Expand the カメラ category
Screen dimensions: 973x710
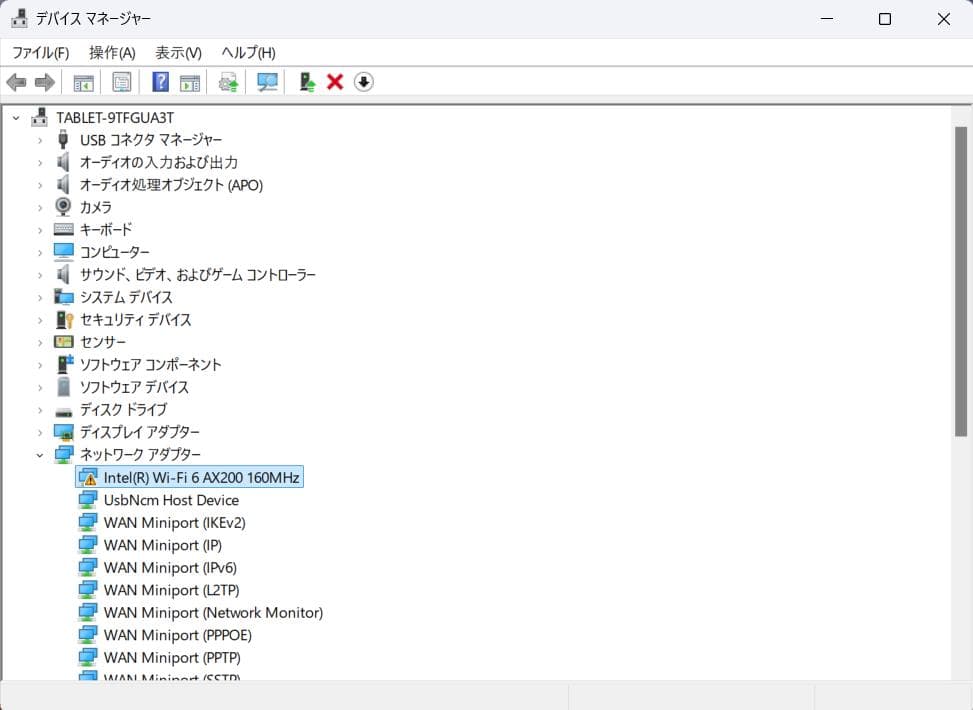(x=40, y=207)
